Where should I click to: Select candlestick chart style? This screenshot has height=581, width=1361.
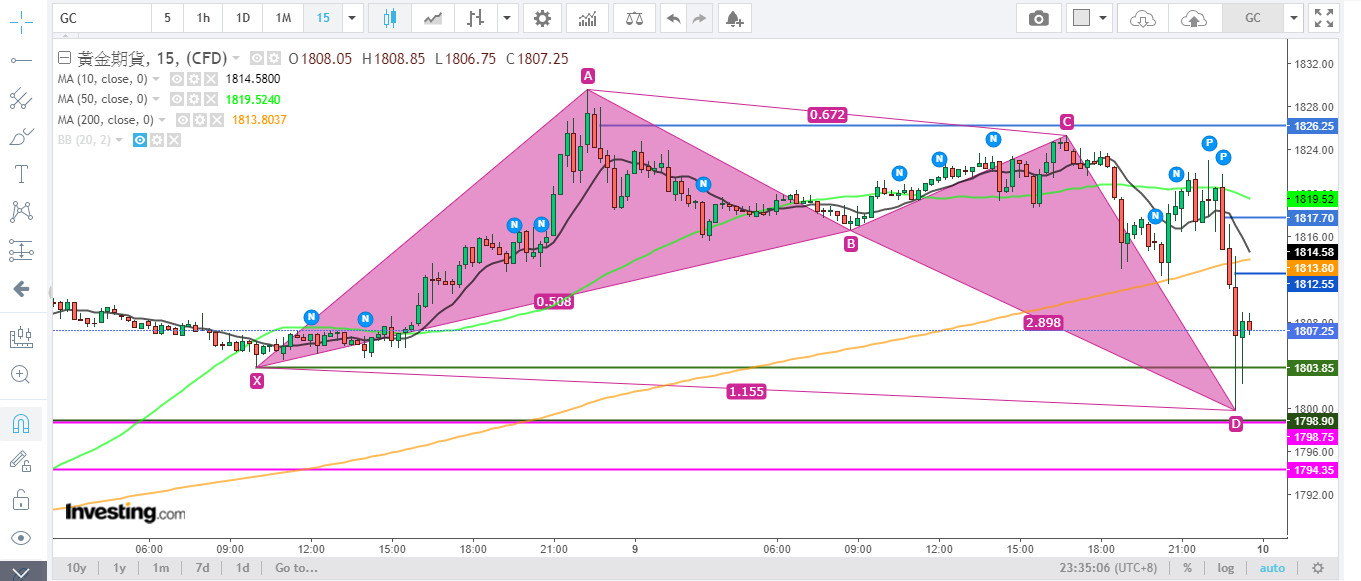(390, 18)
